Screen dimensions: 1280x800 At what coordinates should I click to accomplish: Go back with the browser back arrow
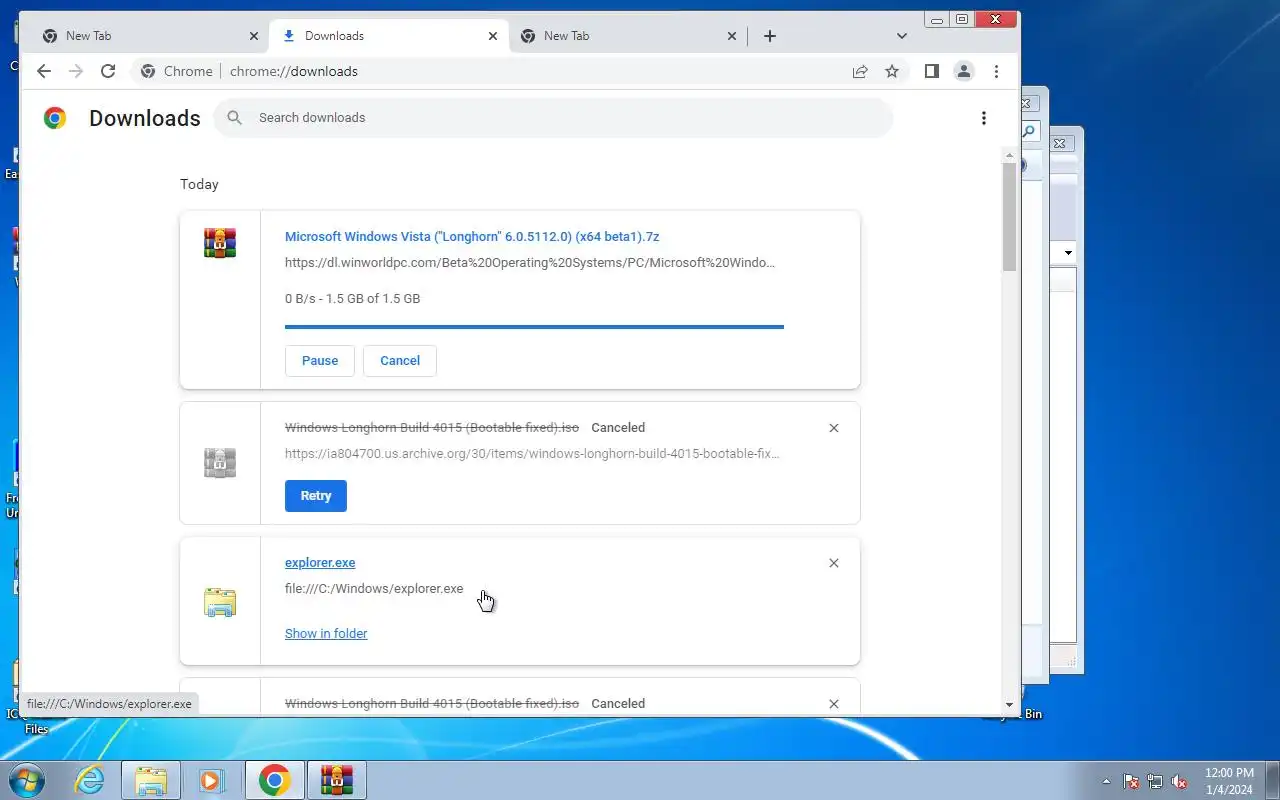43,71
